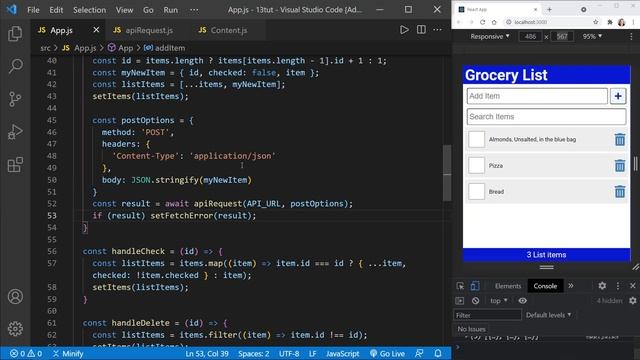Focus the console Filter field
Image resolution: width=640 pixels, height=360 pixels.
[487, 315]
